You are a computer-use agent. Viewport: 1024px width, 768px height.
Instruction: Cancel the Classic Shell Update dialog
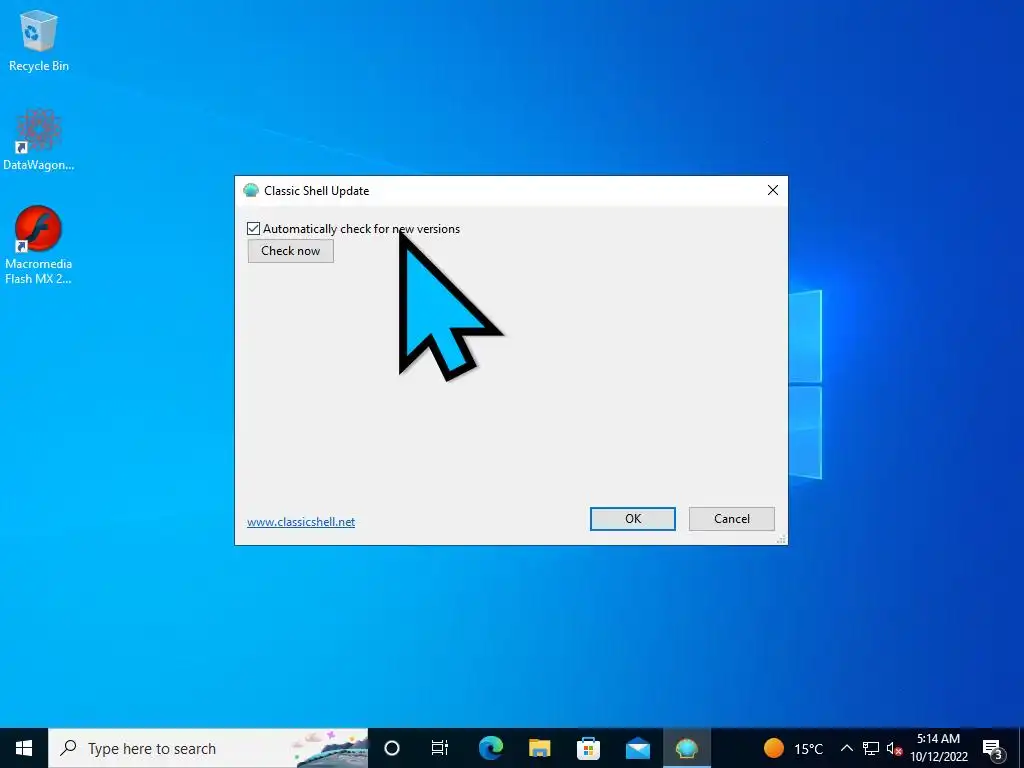coord(731,519)
